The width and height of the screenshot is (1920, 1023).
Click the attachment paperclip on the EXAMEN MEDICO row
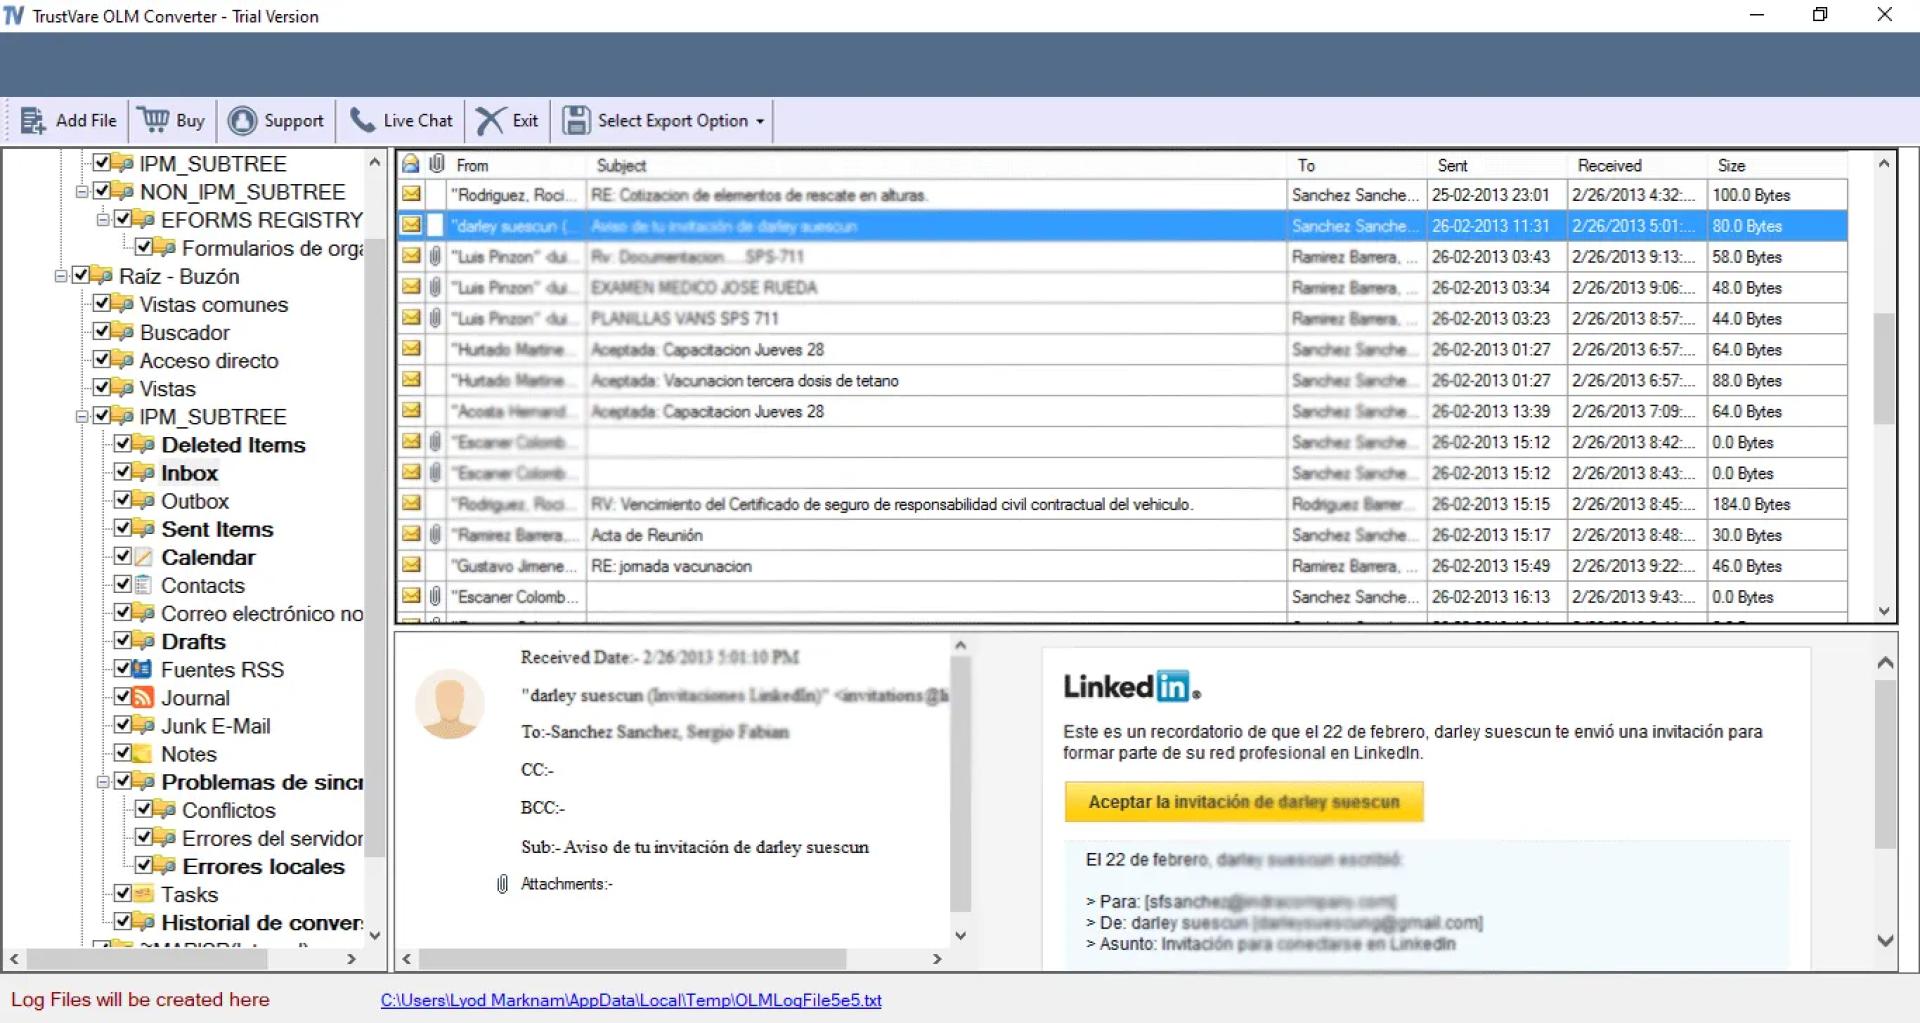[435, 287]
